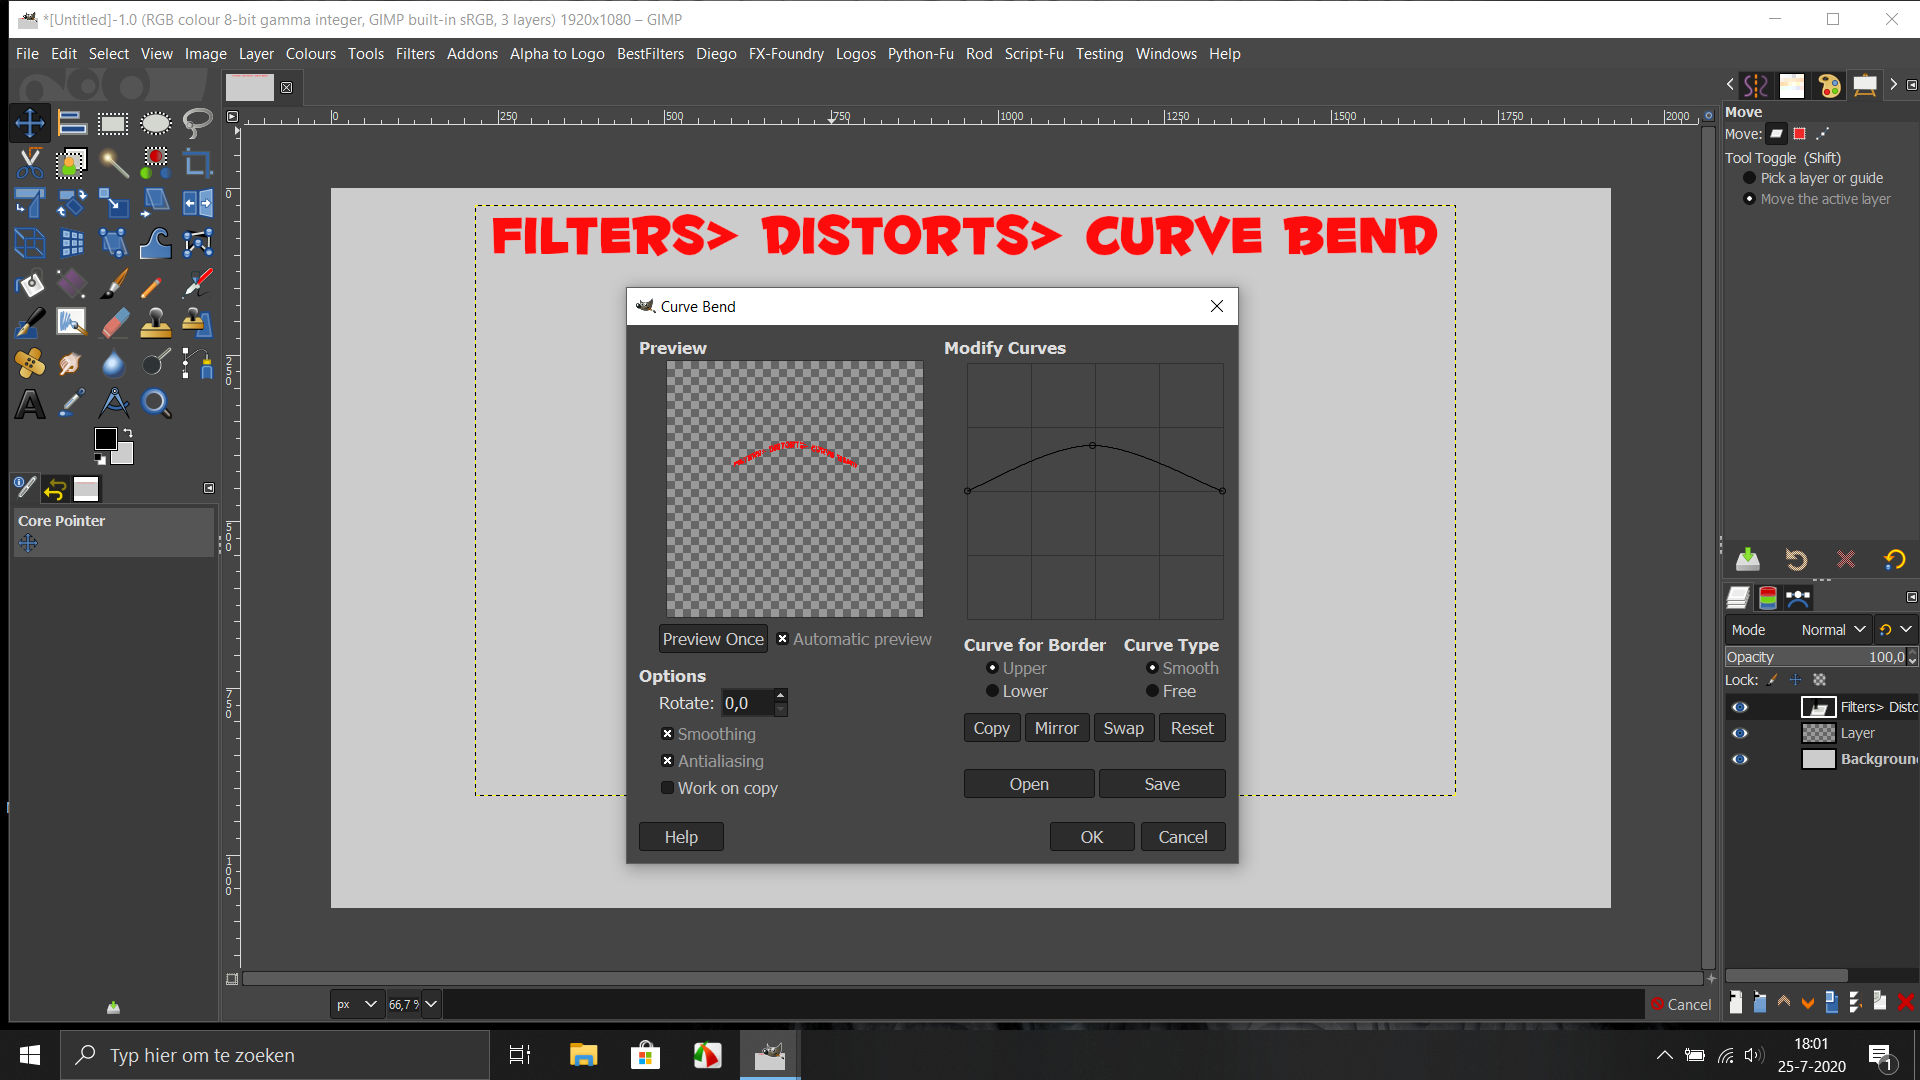
Task: Click the Mirror curve button
Action: [x=1056, y=728]
